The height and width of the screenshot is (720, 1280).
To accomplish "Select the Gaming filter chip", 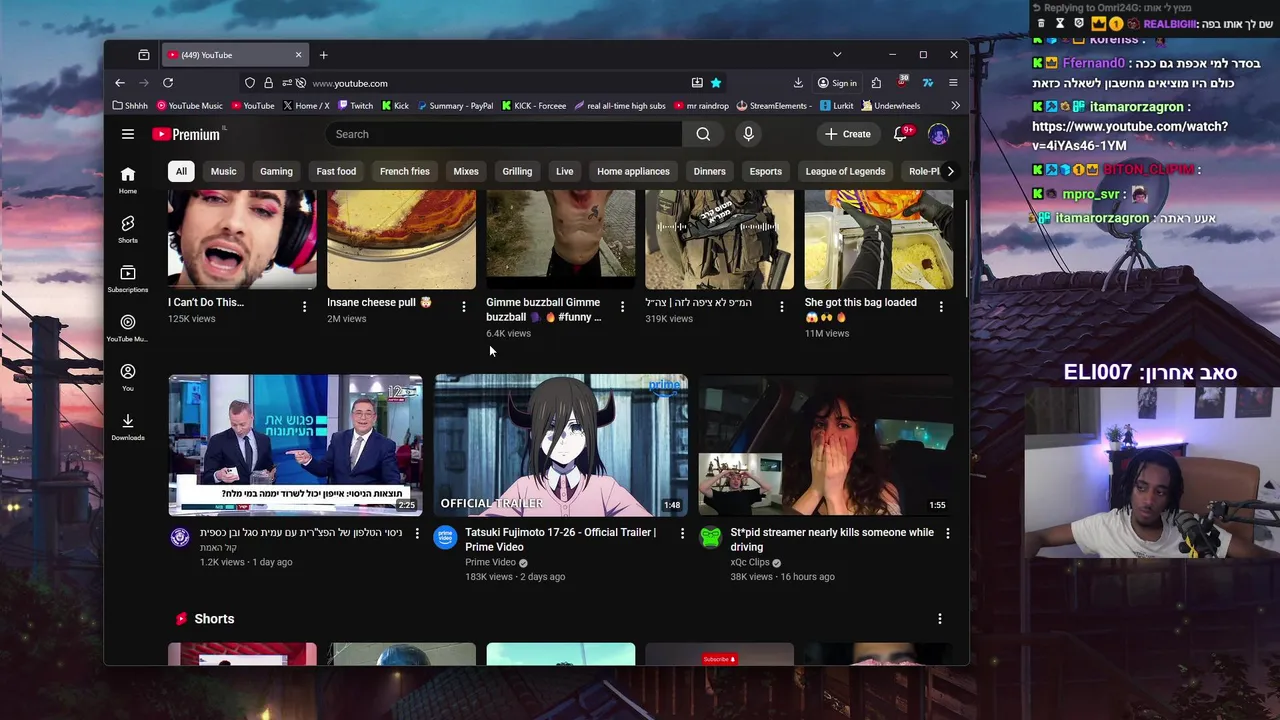I will click(276, 171).
